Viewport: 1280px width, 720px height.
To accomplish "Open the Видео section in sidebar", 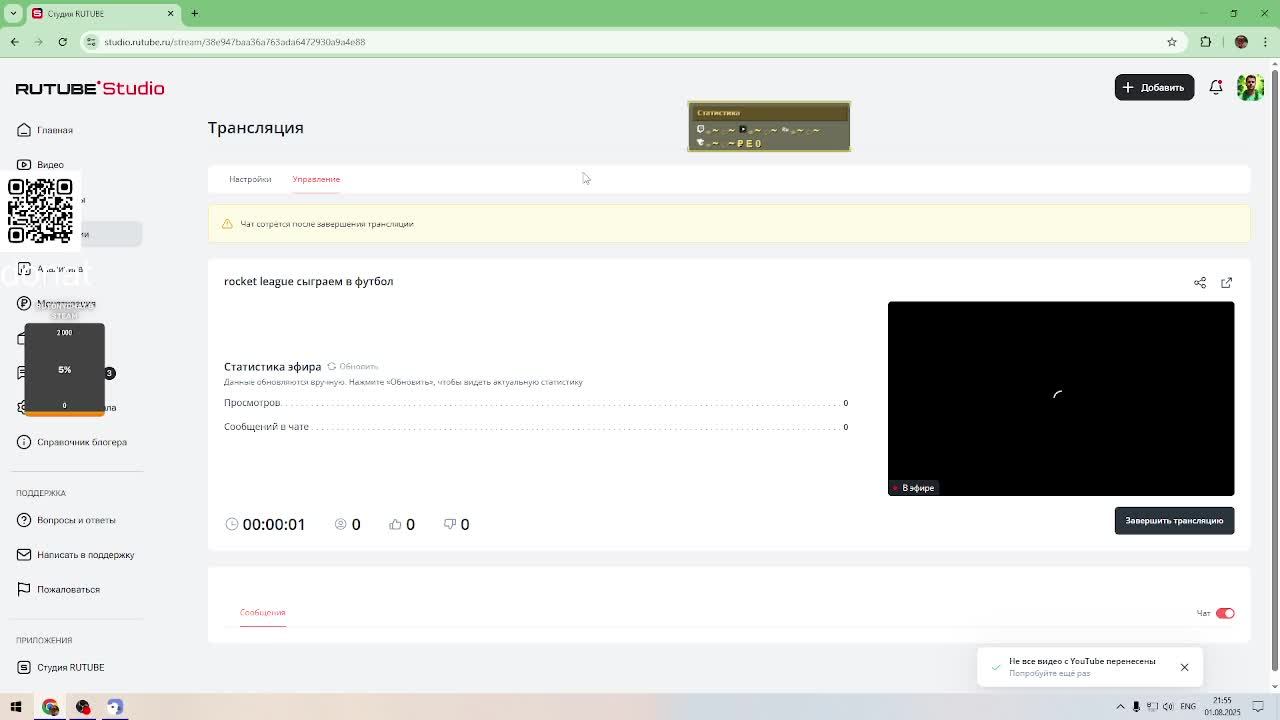I will [x=41, y=165].
